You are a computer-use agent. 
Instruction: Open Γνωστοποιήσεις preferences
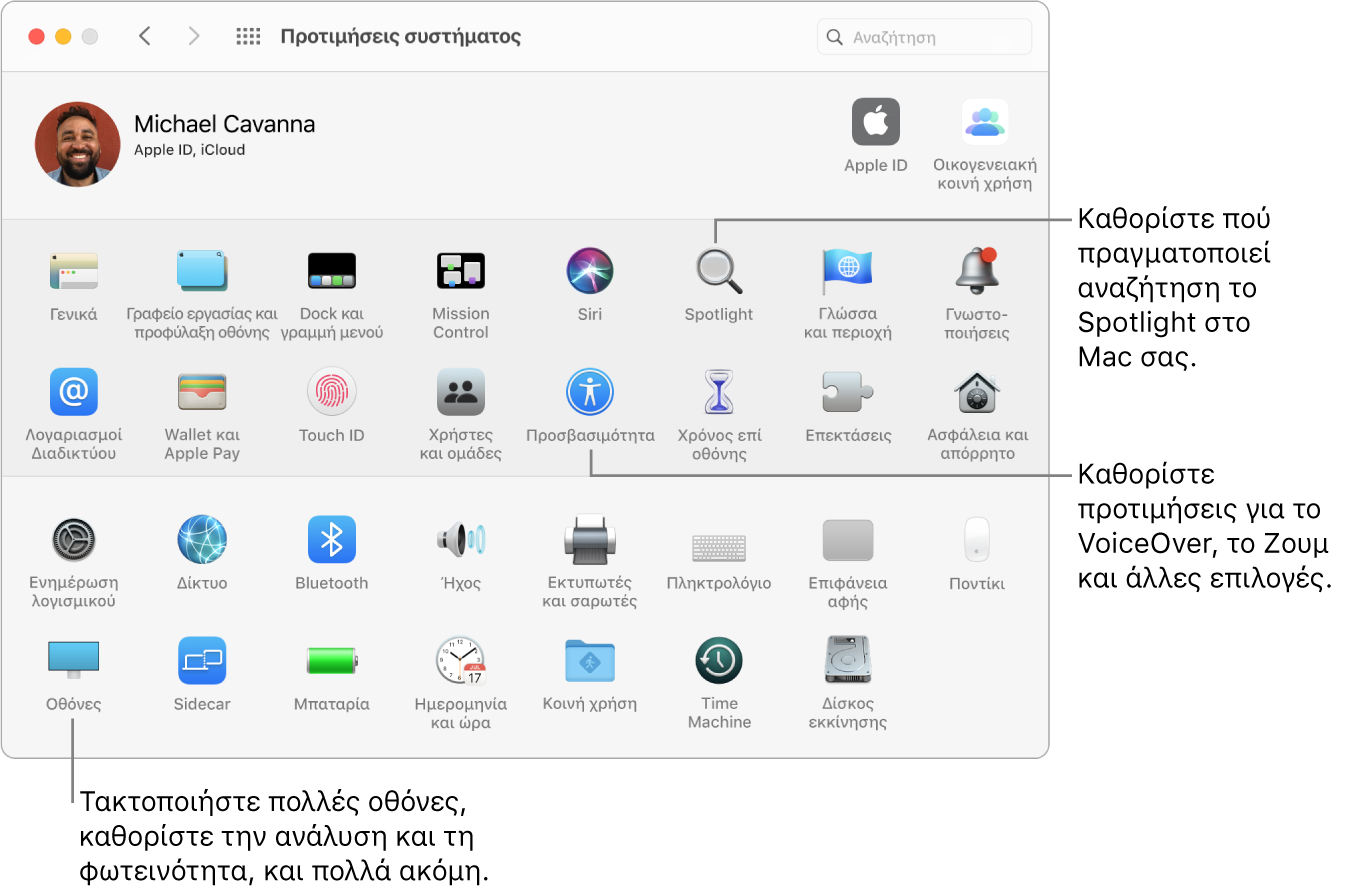tap(977, 271)
